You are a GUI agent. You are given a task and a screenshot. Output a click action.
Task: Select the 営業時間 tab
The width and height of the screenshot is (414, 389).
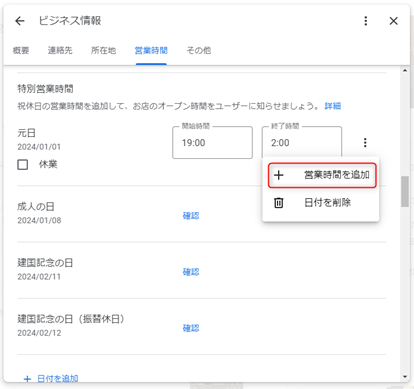click(151, 50)
